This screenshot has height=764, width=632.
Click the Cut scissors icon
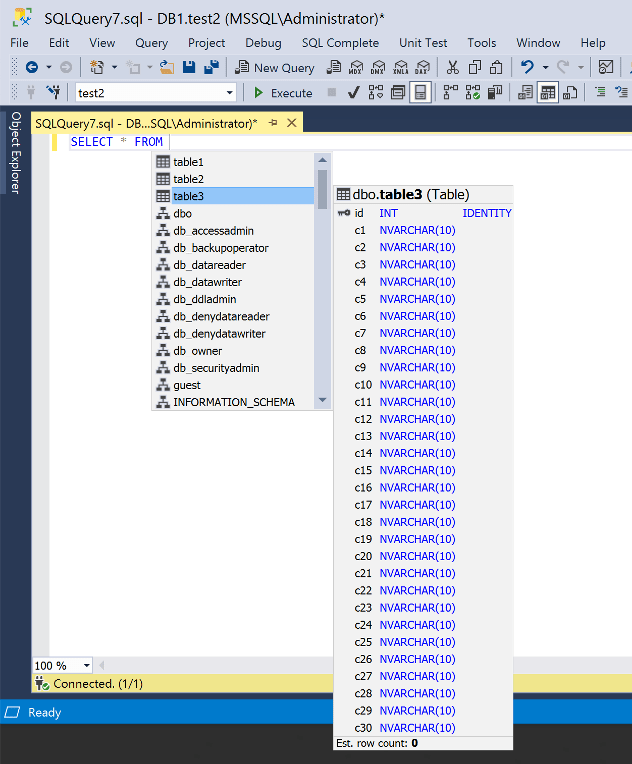[x=453, y=67]
